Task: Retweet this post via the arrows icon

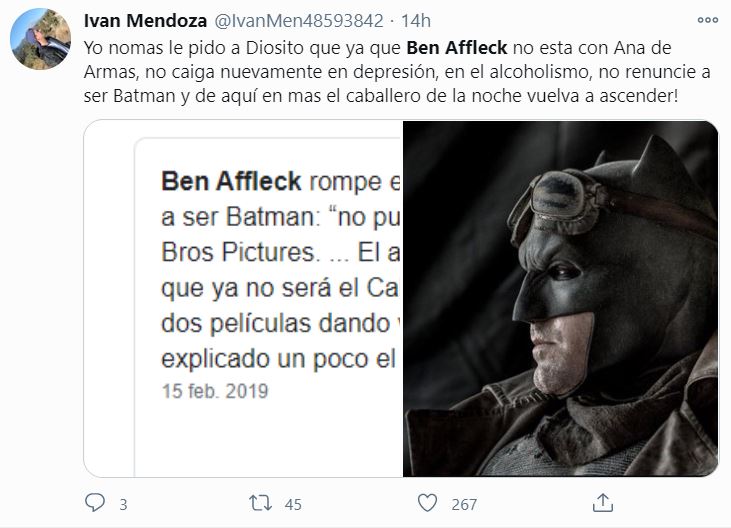Action: (260, 503)
